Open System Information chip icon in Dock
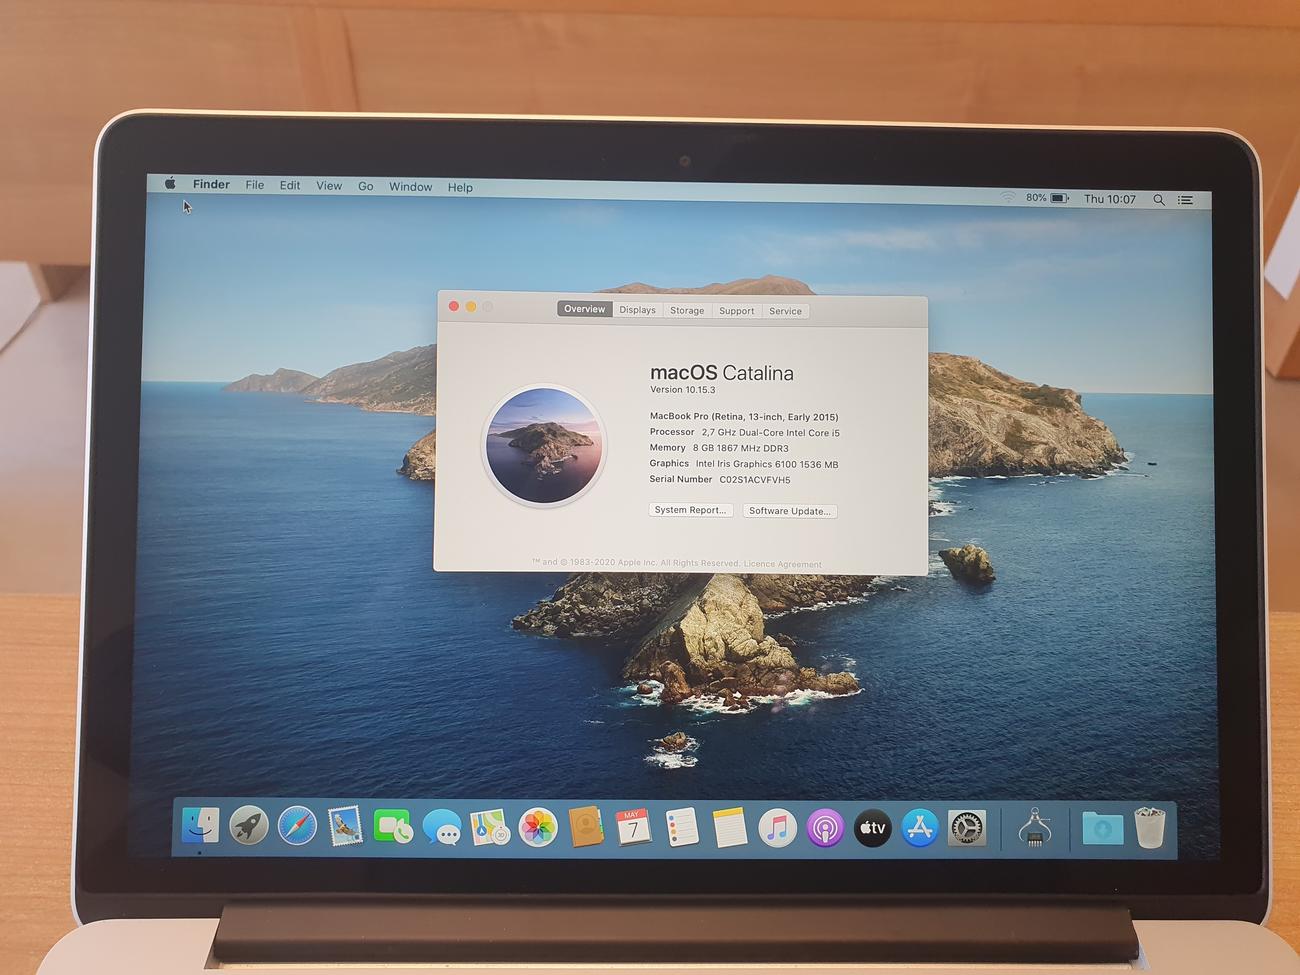The height and width of the screenshot is (975, 1300). pyautogui.click(x=1035, y=828)
